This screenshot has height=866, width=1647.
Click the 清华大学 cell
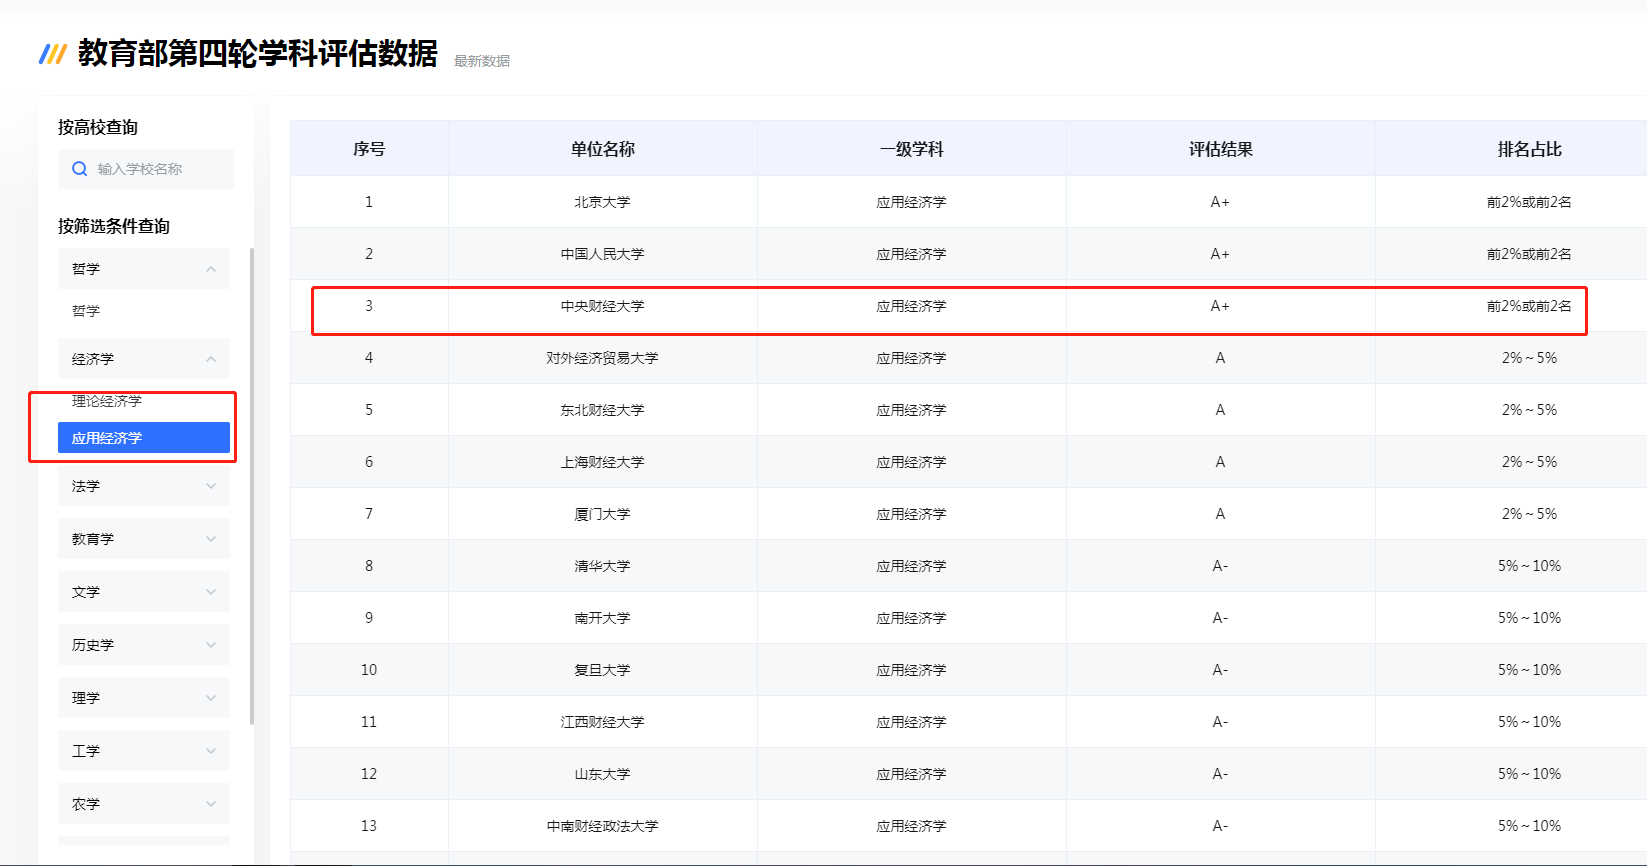(603, 566)
